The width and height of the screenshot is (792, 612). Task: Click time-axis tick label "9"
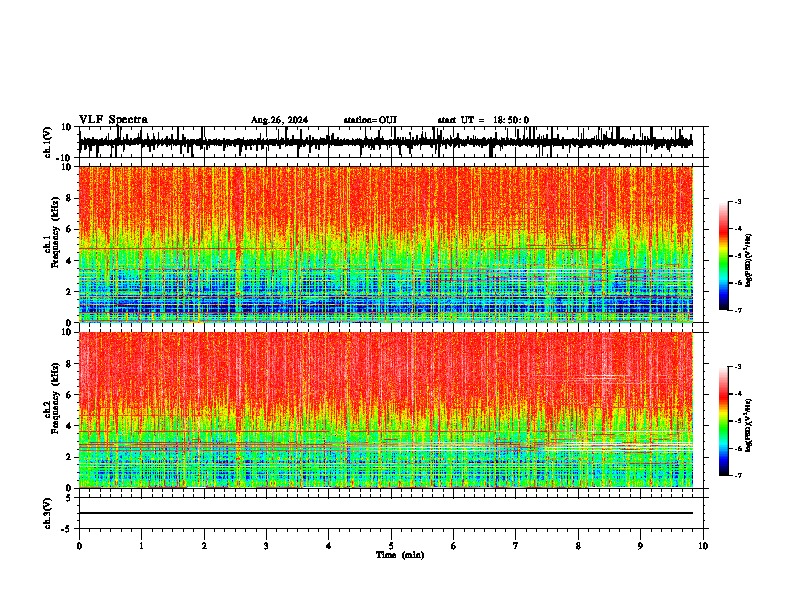[640, 546]
